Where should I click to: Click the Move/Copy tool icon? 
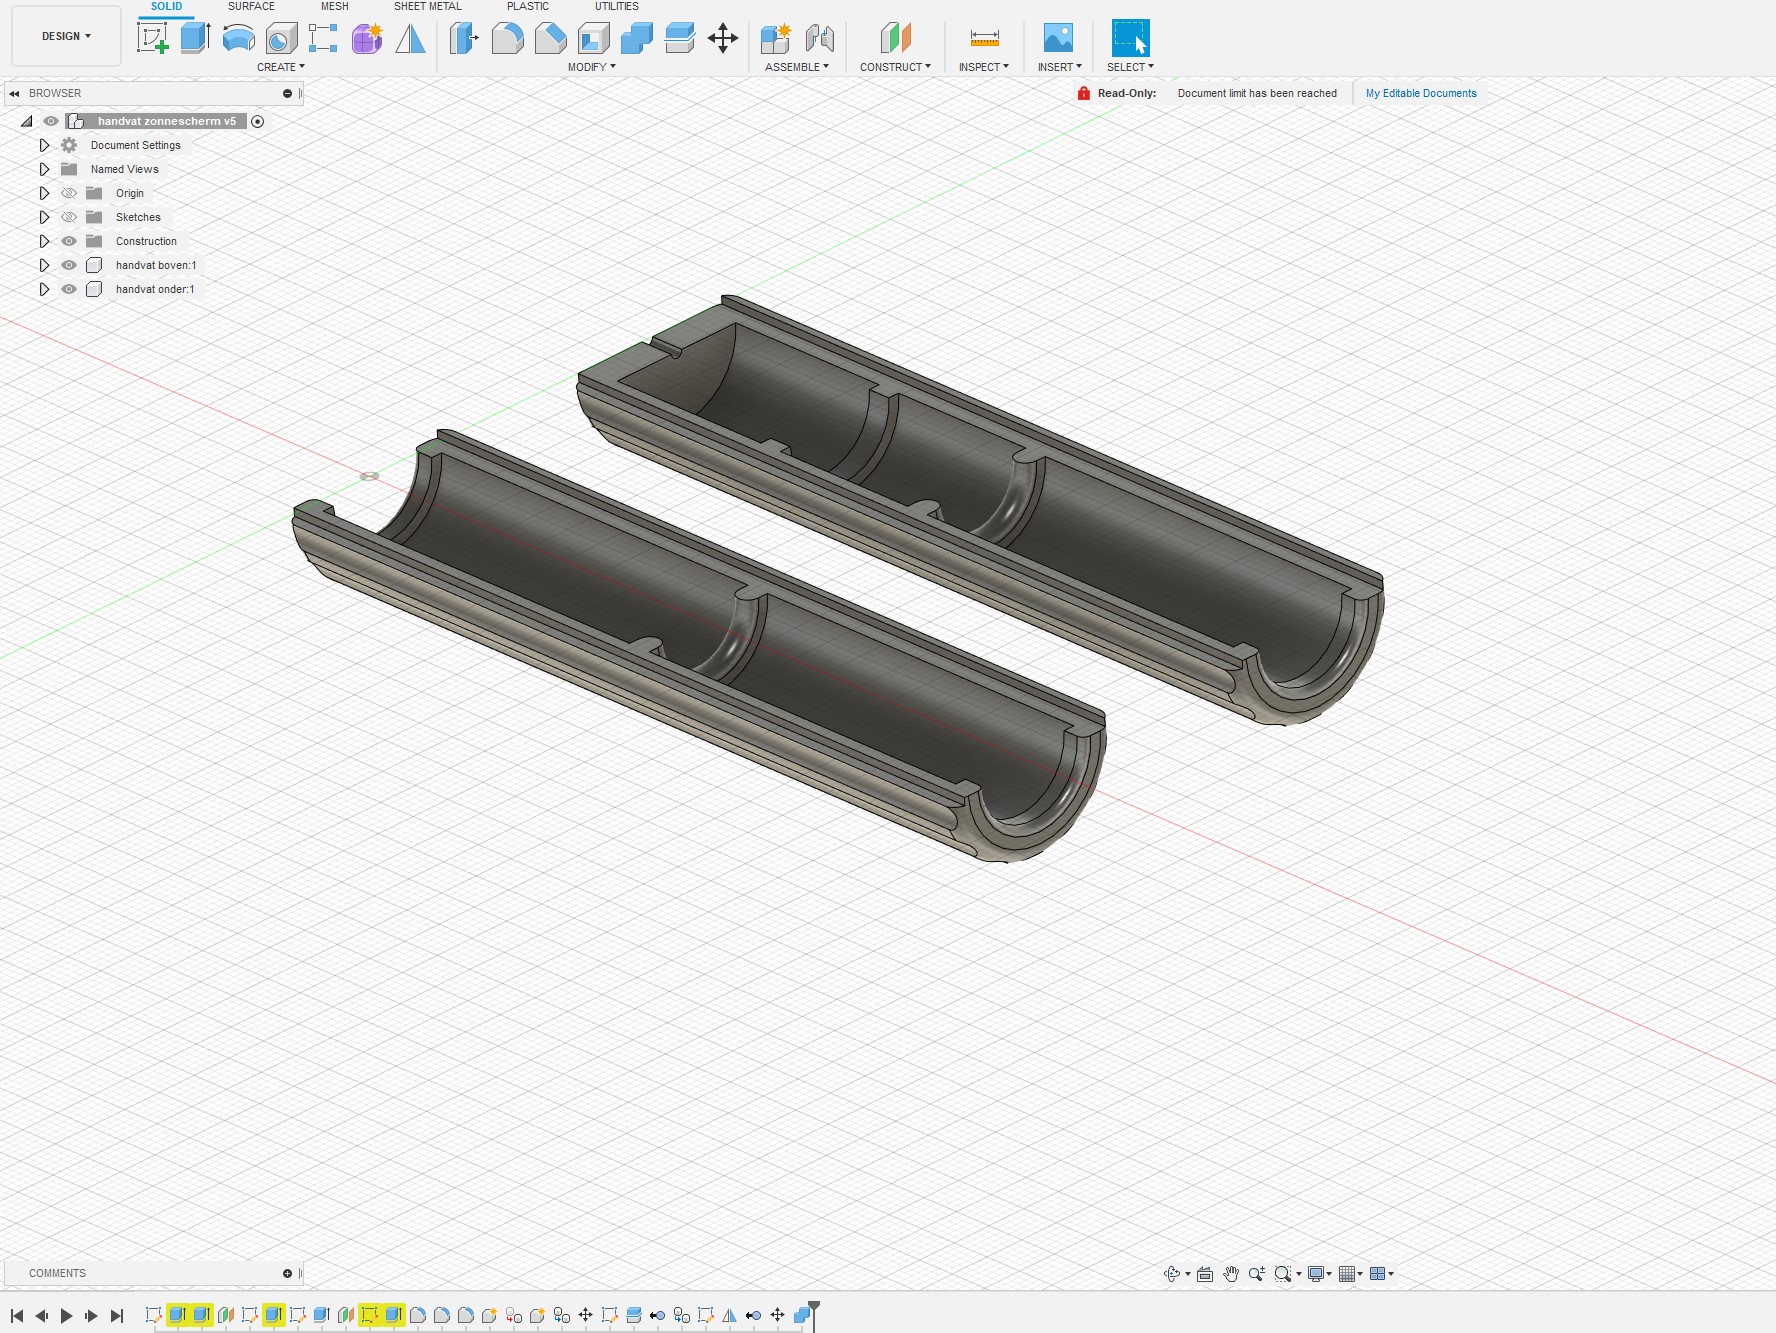pyautogui.click(x=722, y=39)
